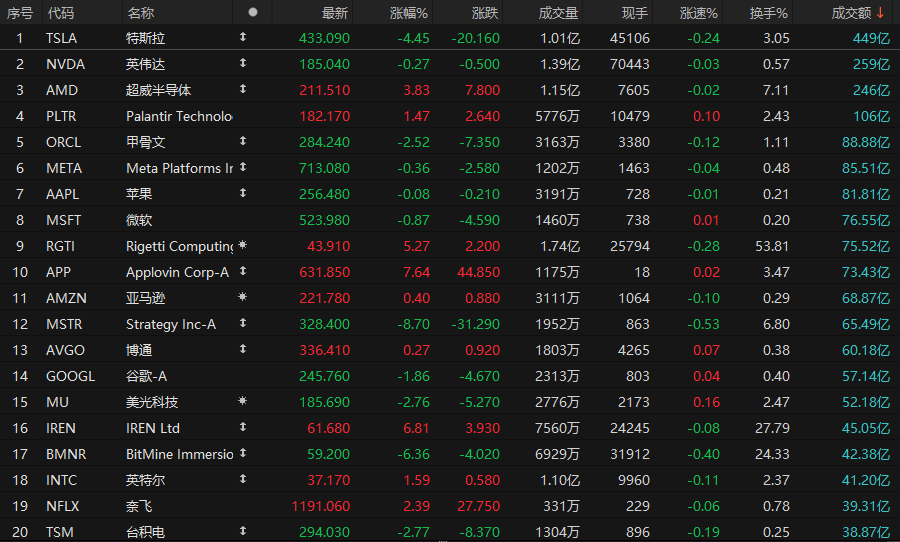
Task: Open the Palantir Technologies stock name
Action: 179,116
